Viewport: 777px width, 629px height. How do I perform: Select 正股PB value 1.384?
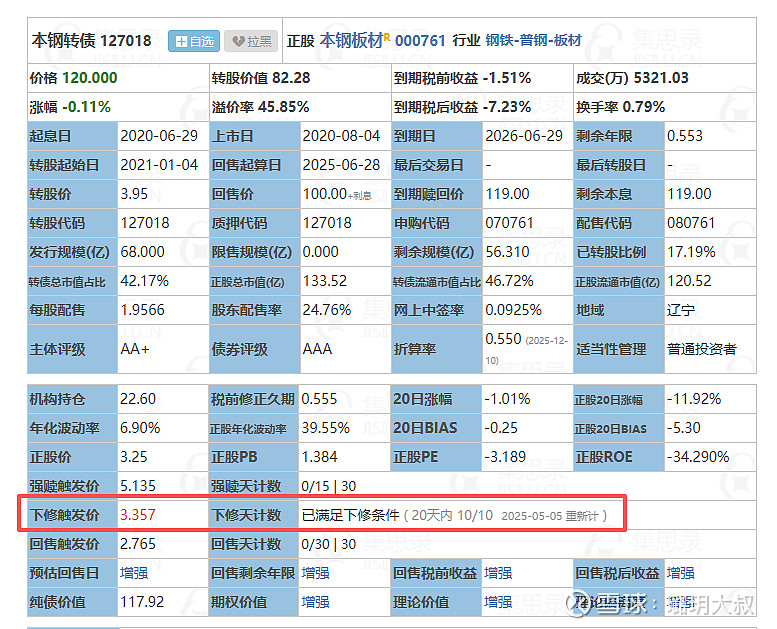click(319, 457)
